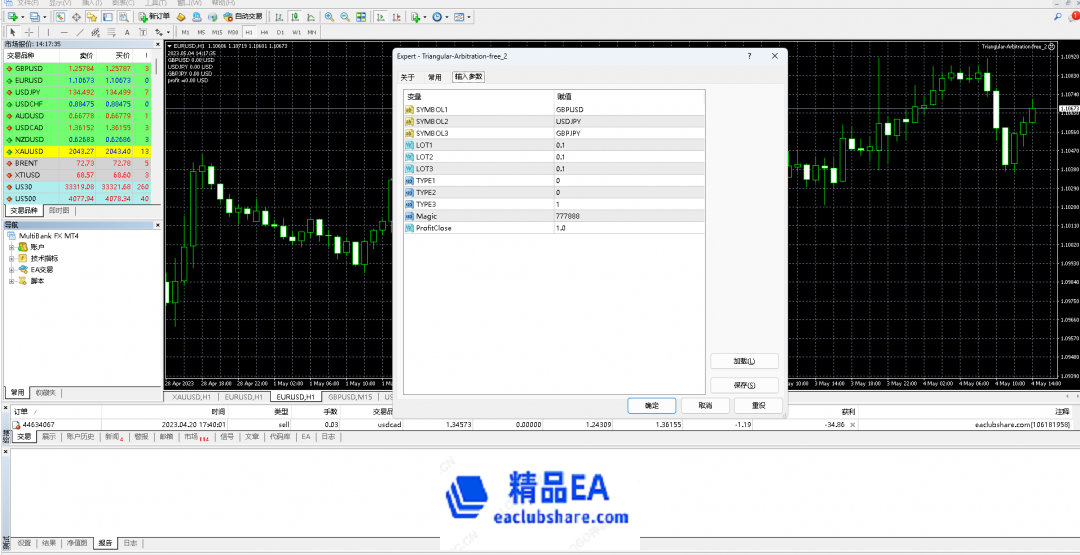Open the new chart dropdown arrow
Viewport: 1080px width, 555px height.
click(21, 17)
